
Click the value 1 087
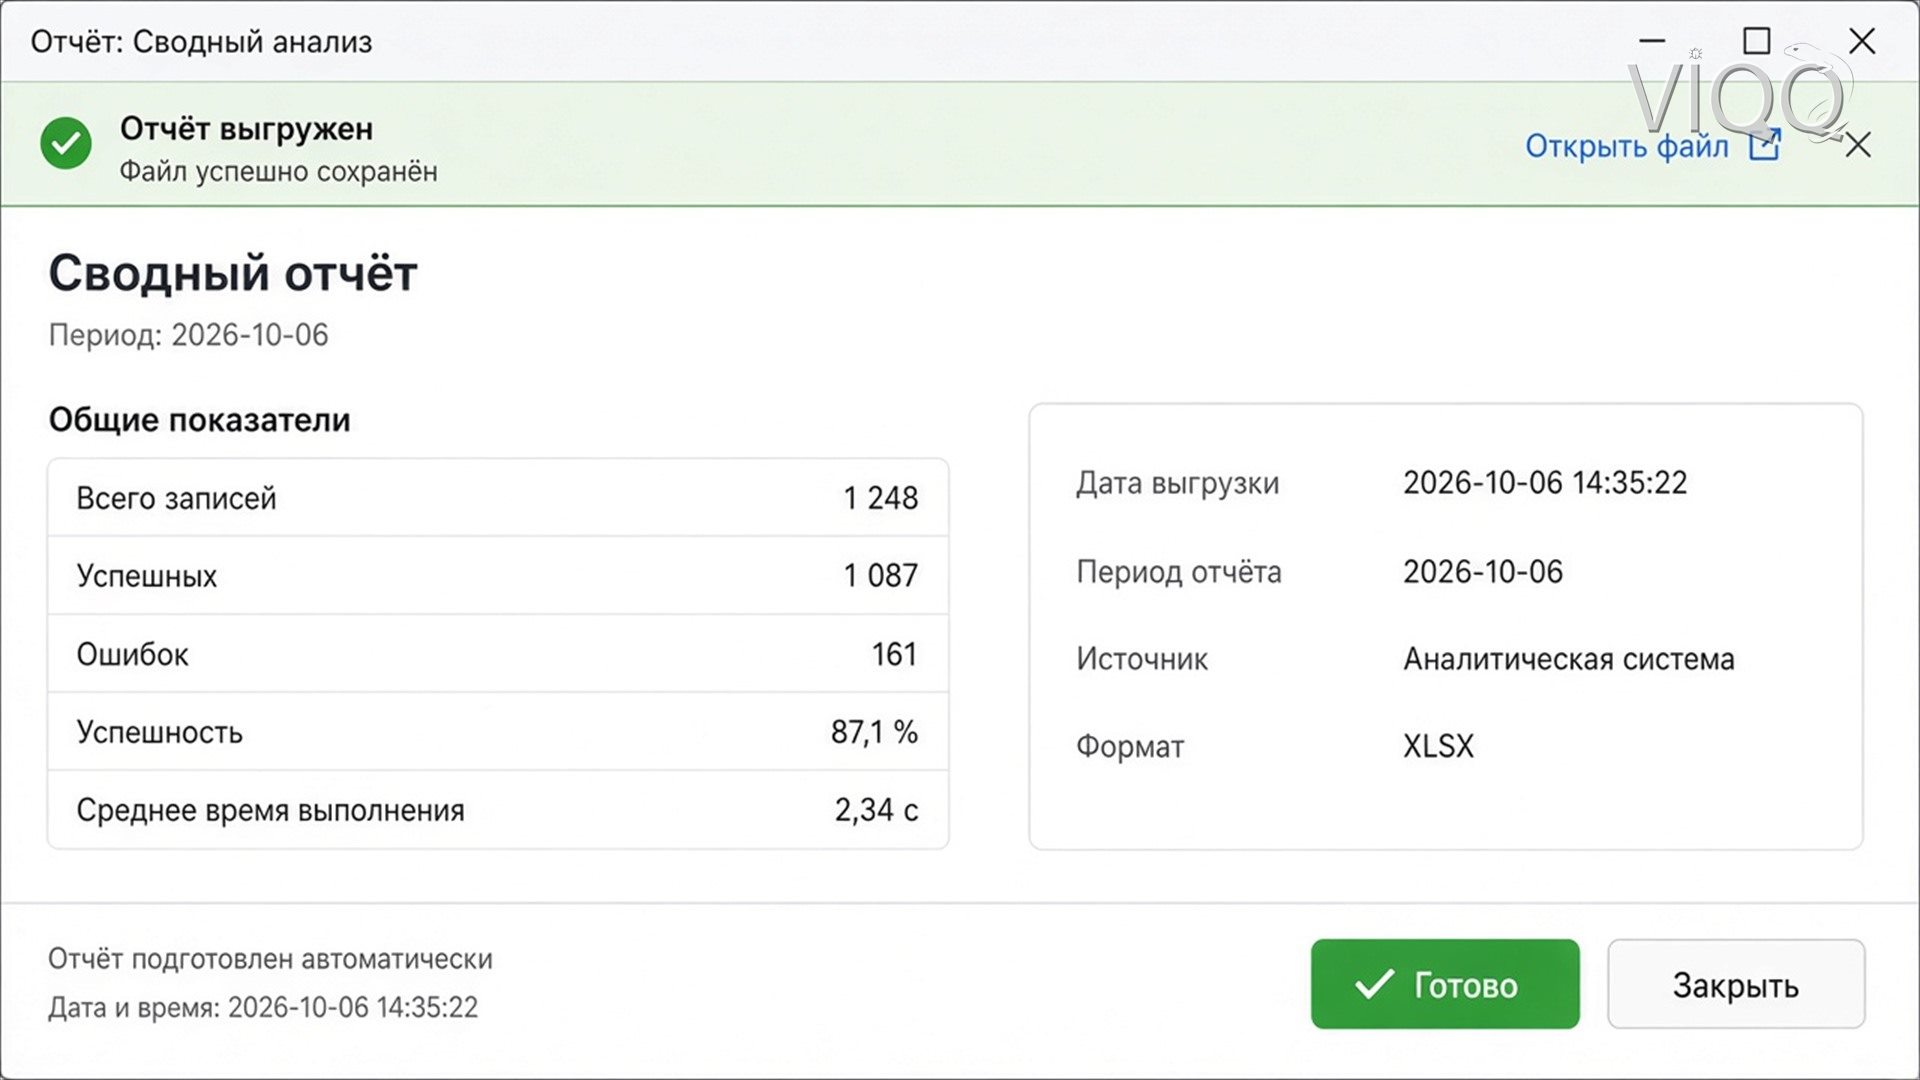point(880,576)
